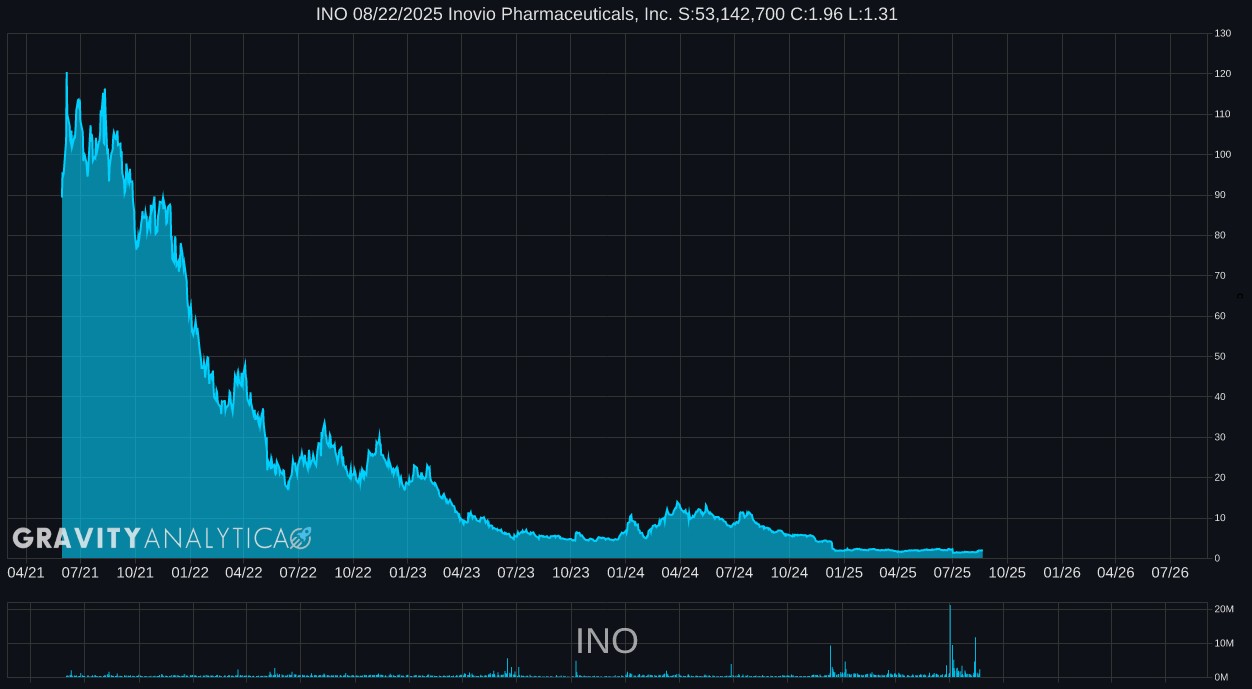Select the 10/23 date label

click(x=571, y=572)
